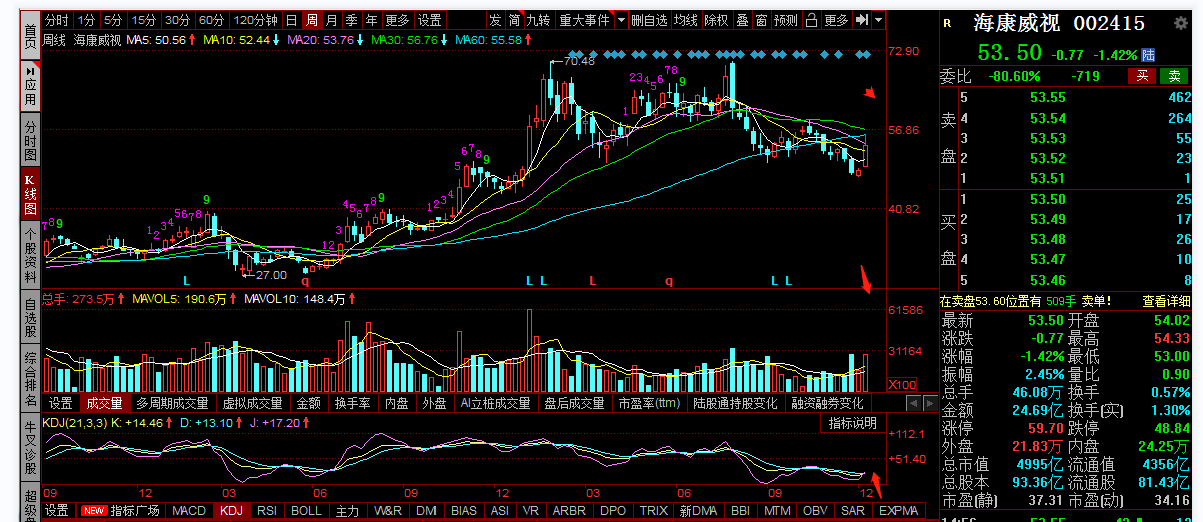Click the 发 toolbar icon
The image size is (1203, 522).
pyautogui.click(x=496, y=20)
